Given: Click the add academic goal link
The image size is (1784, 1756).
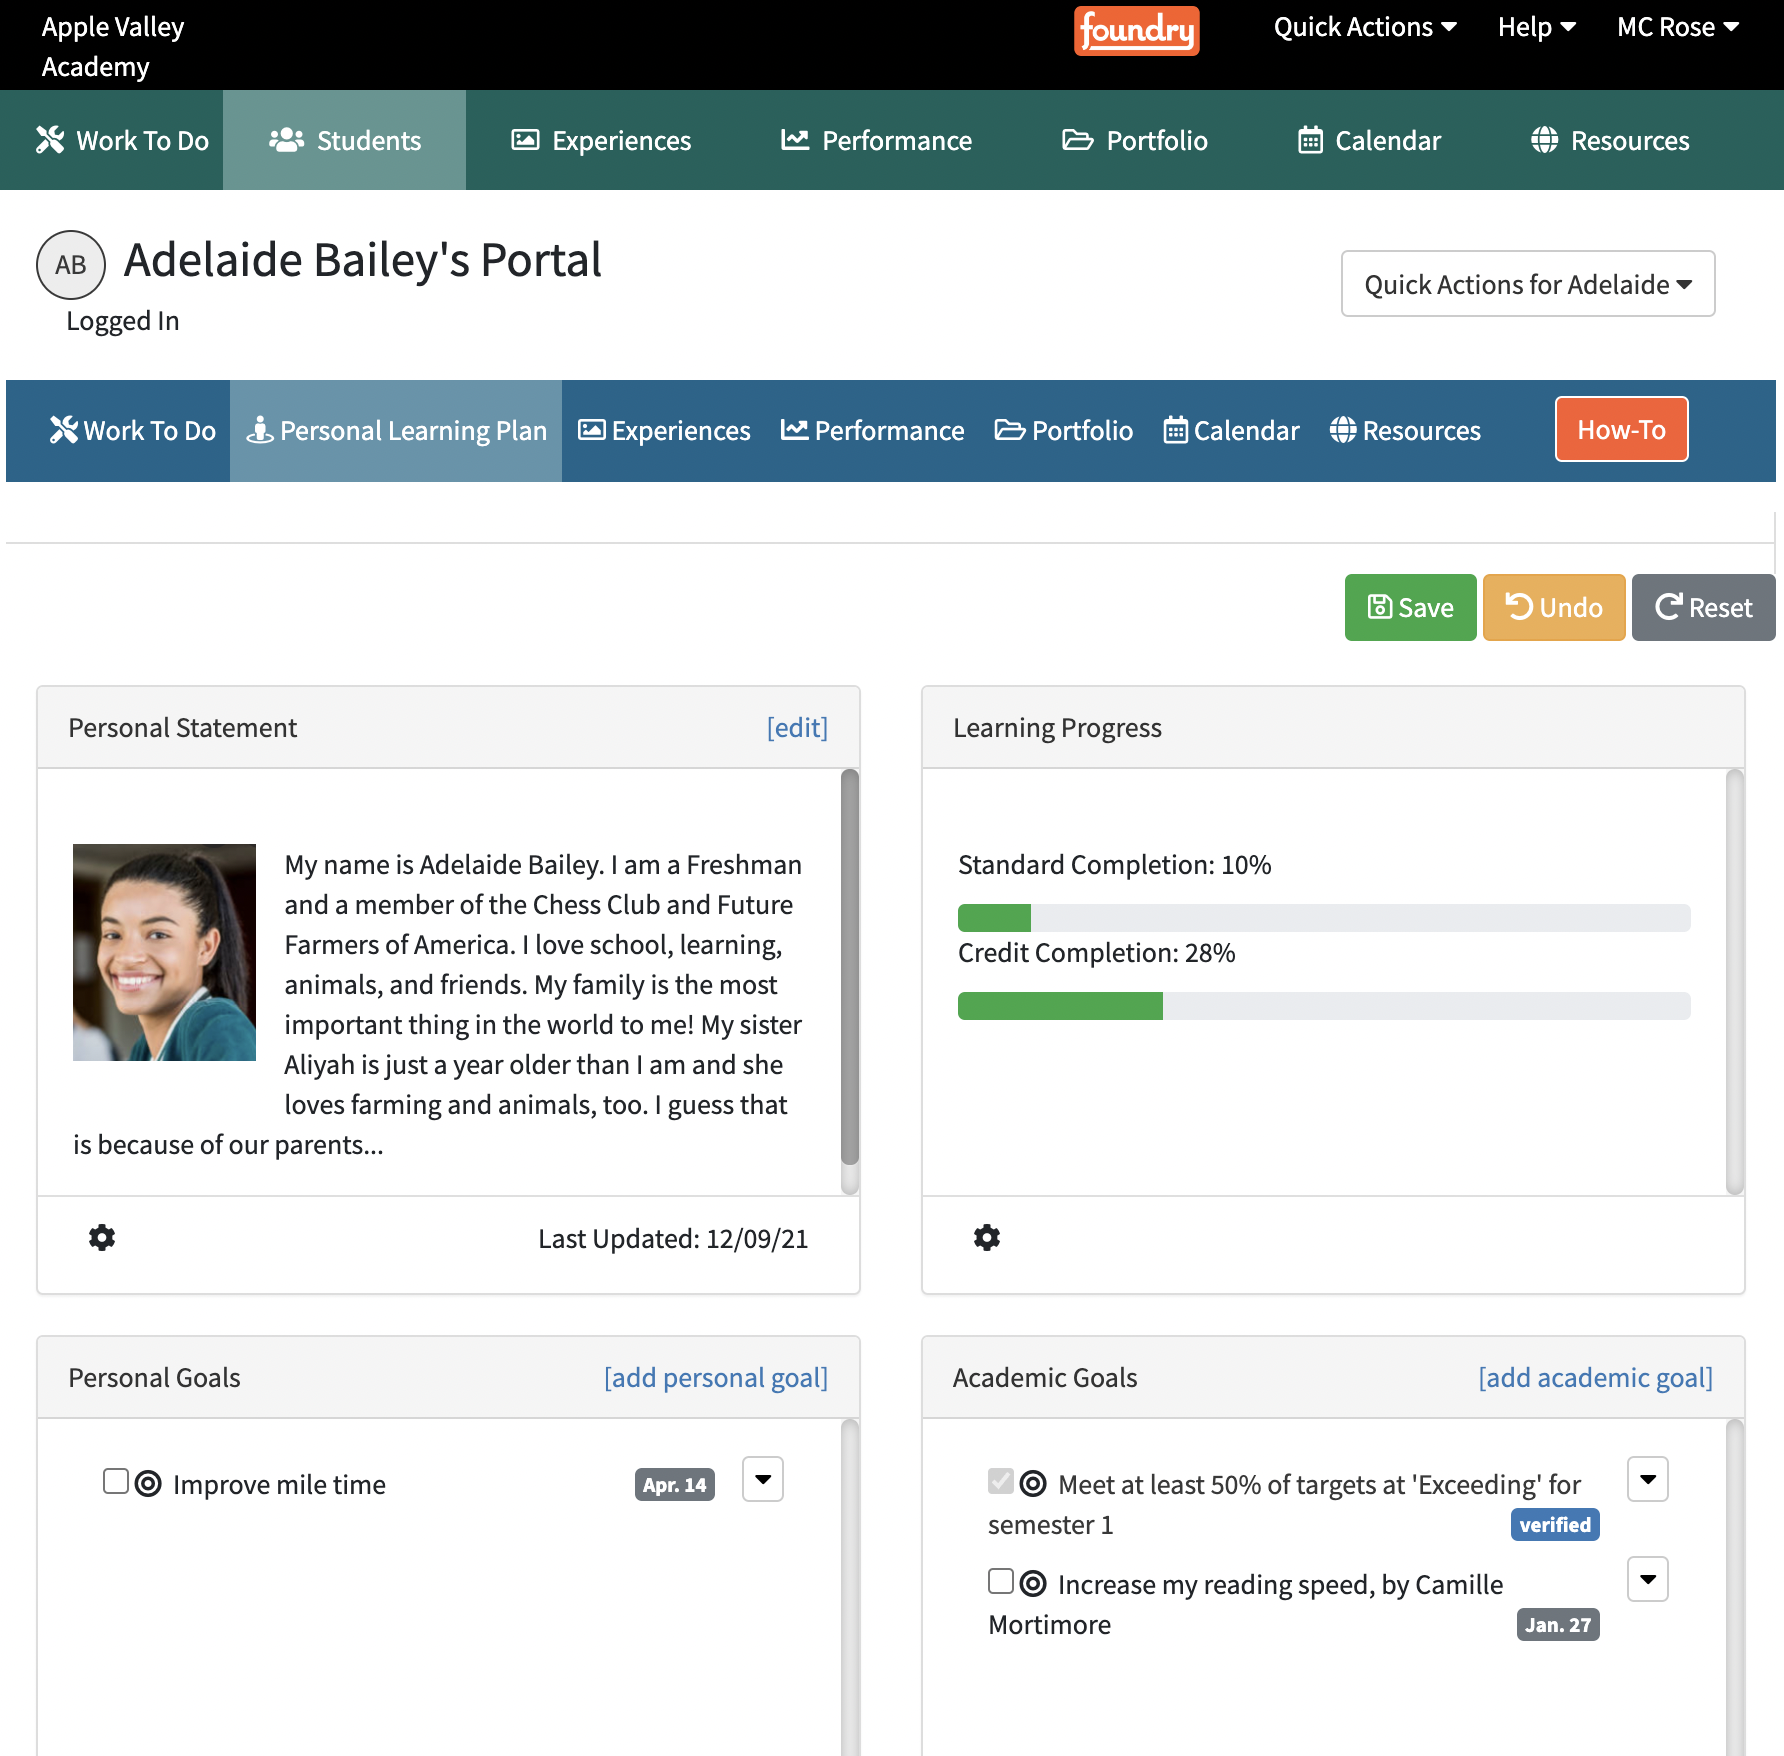Looking at the screenshot, I should 1595,1377.
